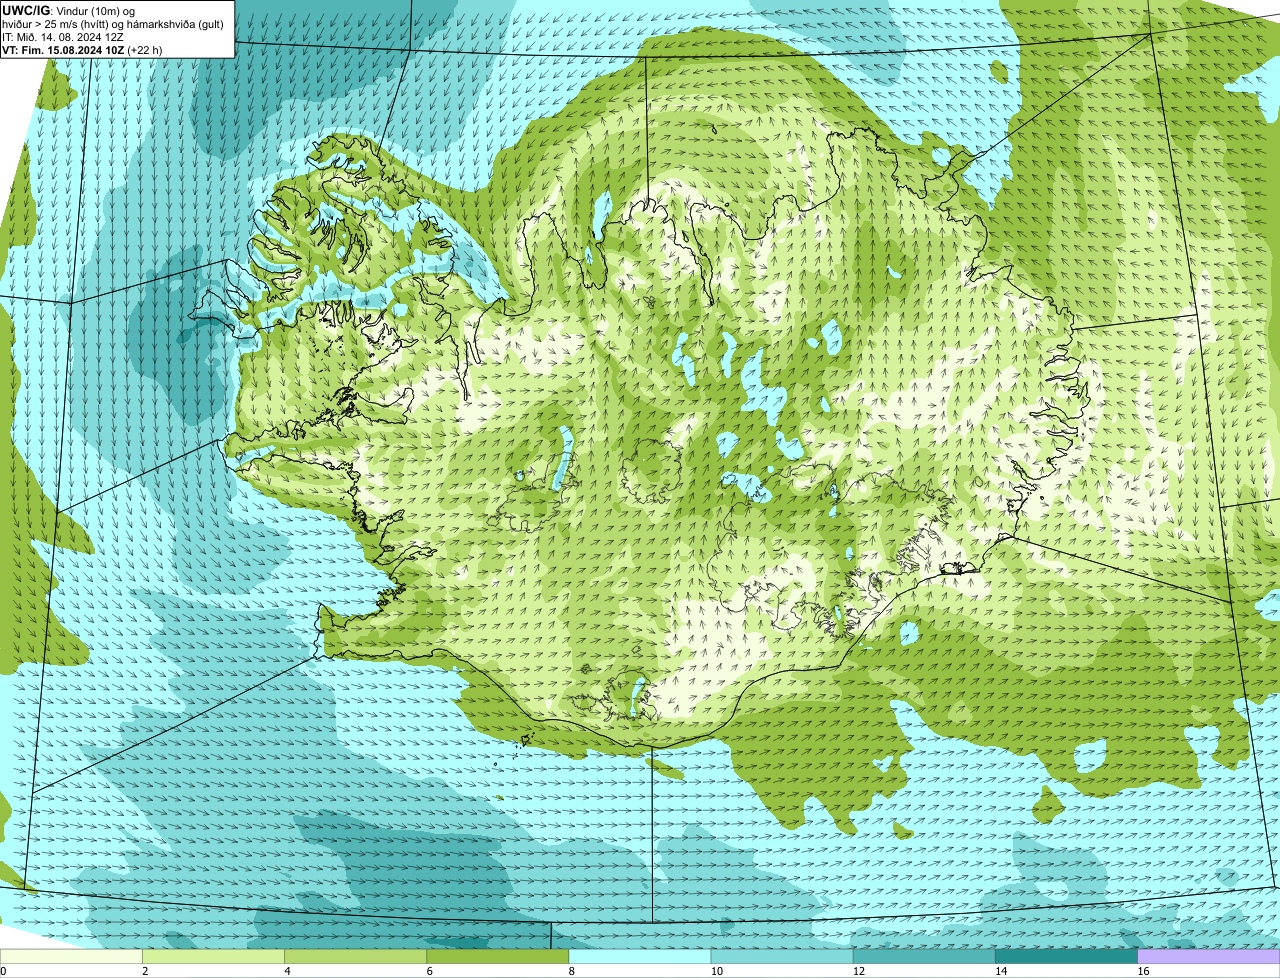
Task: Pick the medium green 4–6 m/s legend swatch
Action: click(x=355, y=957)
